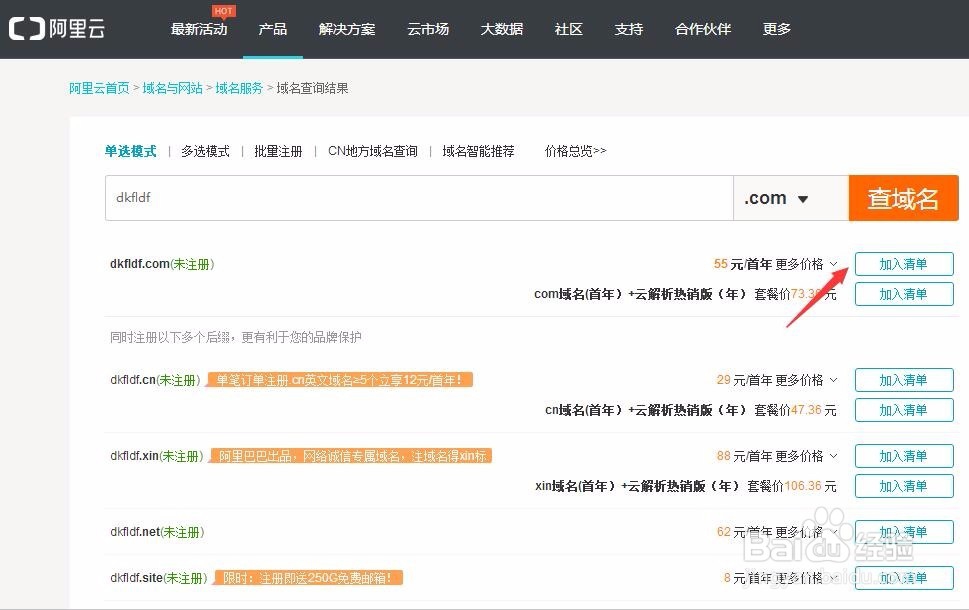969x610 pixels.
Task: Add dkfldf.net 62元 to list
Action: pos(904,532)
